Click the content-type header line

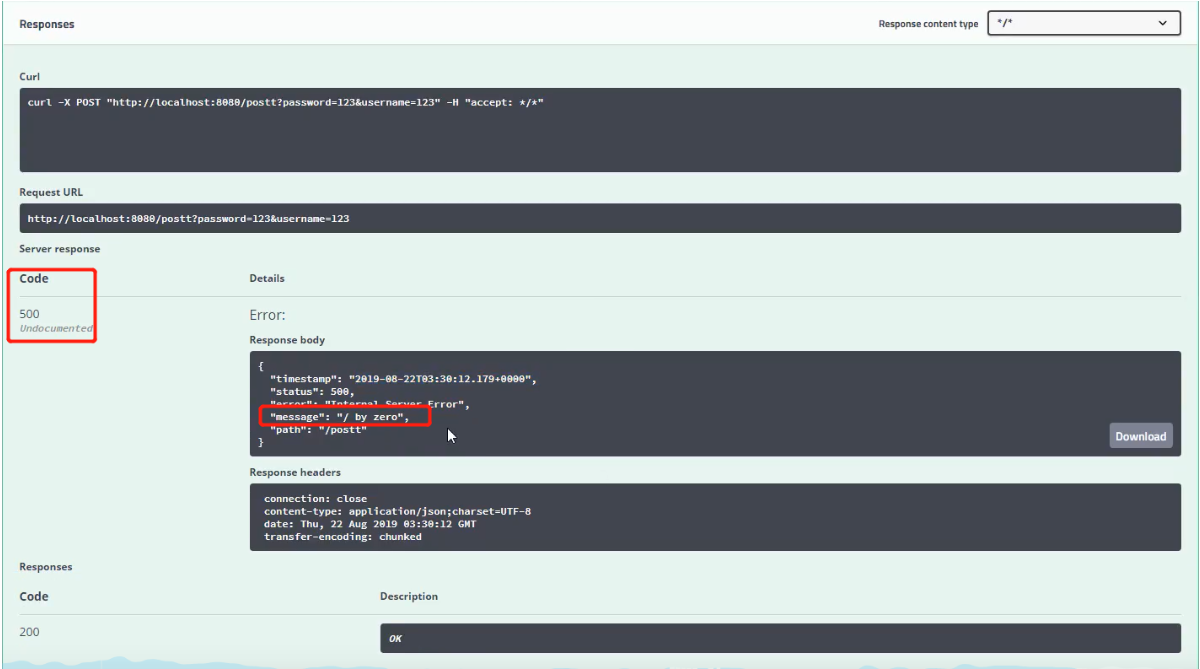click(x=397, y=511)
